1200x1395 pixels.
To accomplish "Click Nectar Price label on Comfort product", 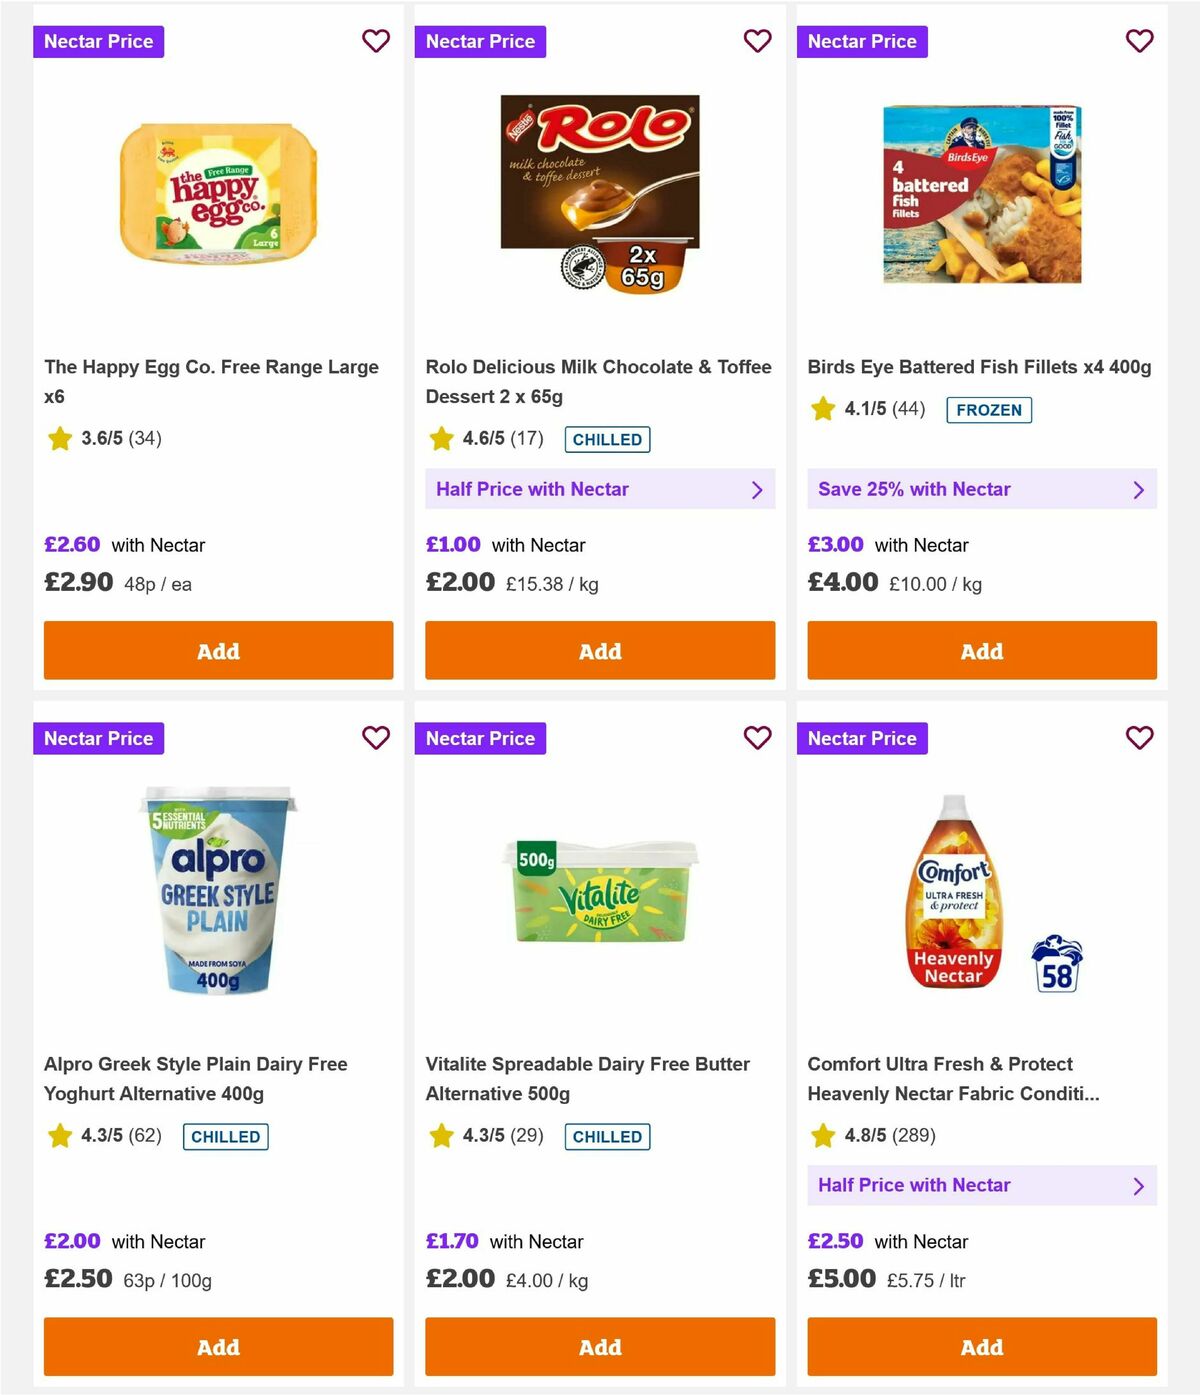I will [x=862, y=738].
